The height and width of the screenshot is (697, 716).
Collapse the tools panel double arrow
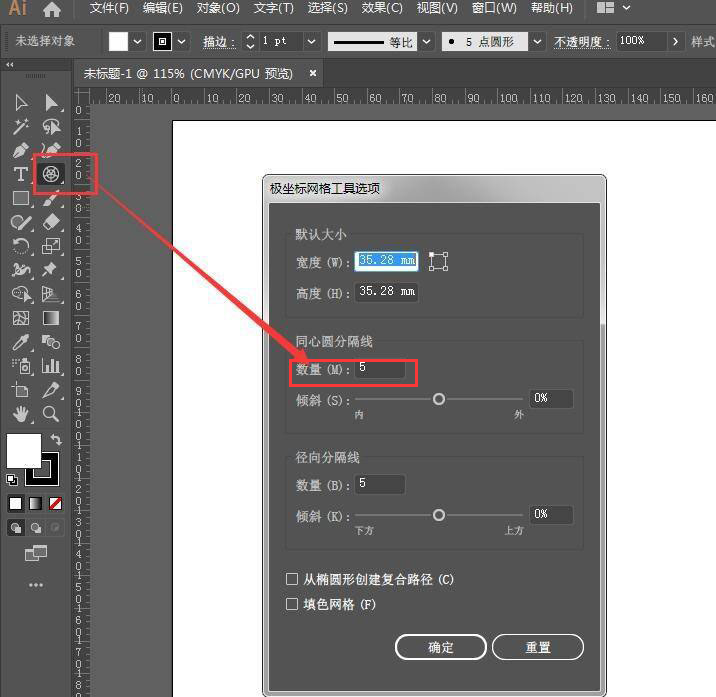[x=10, y=65]
